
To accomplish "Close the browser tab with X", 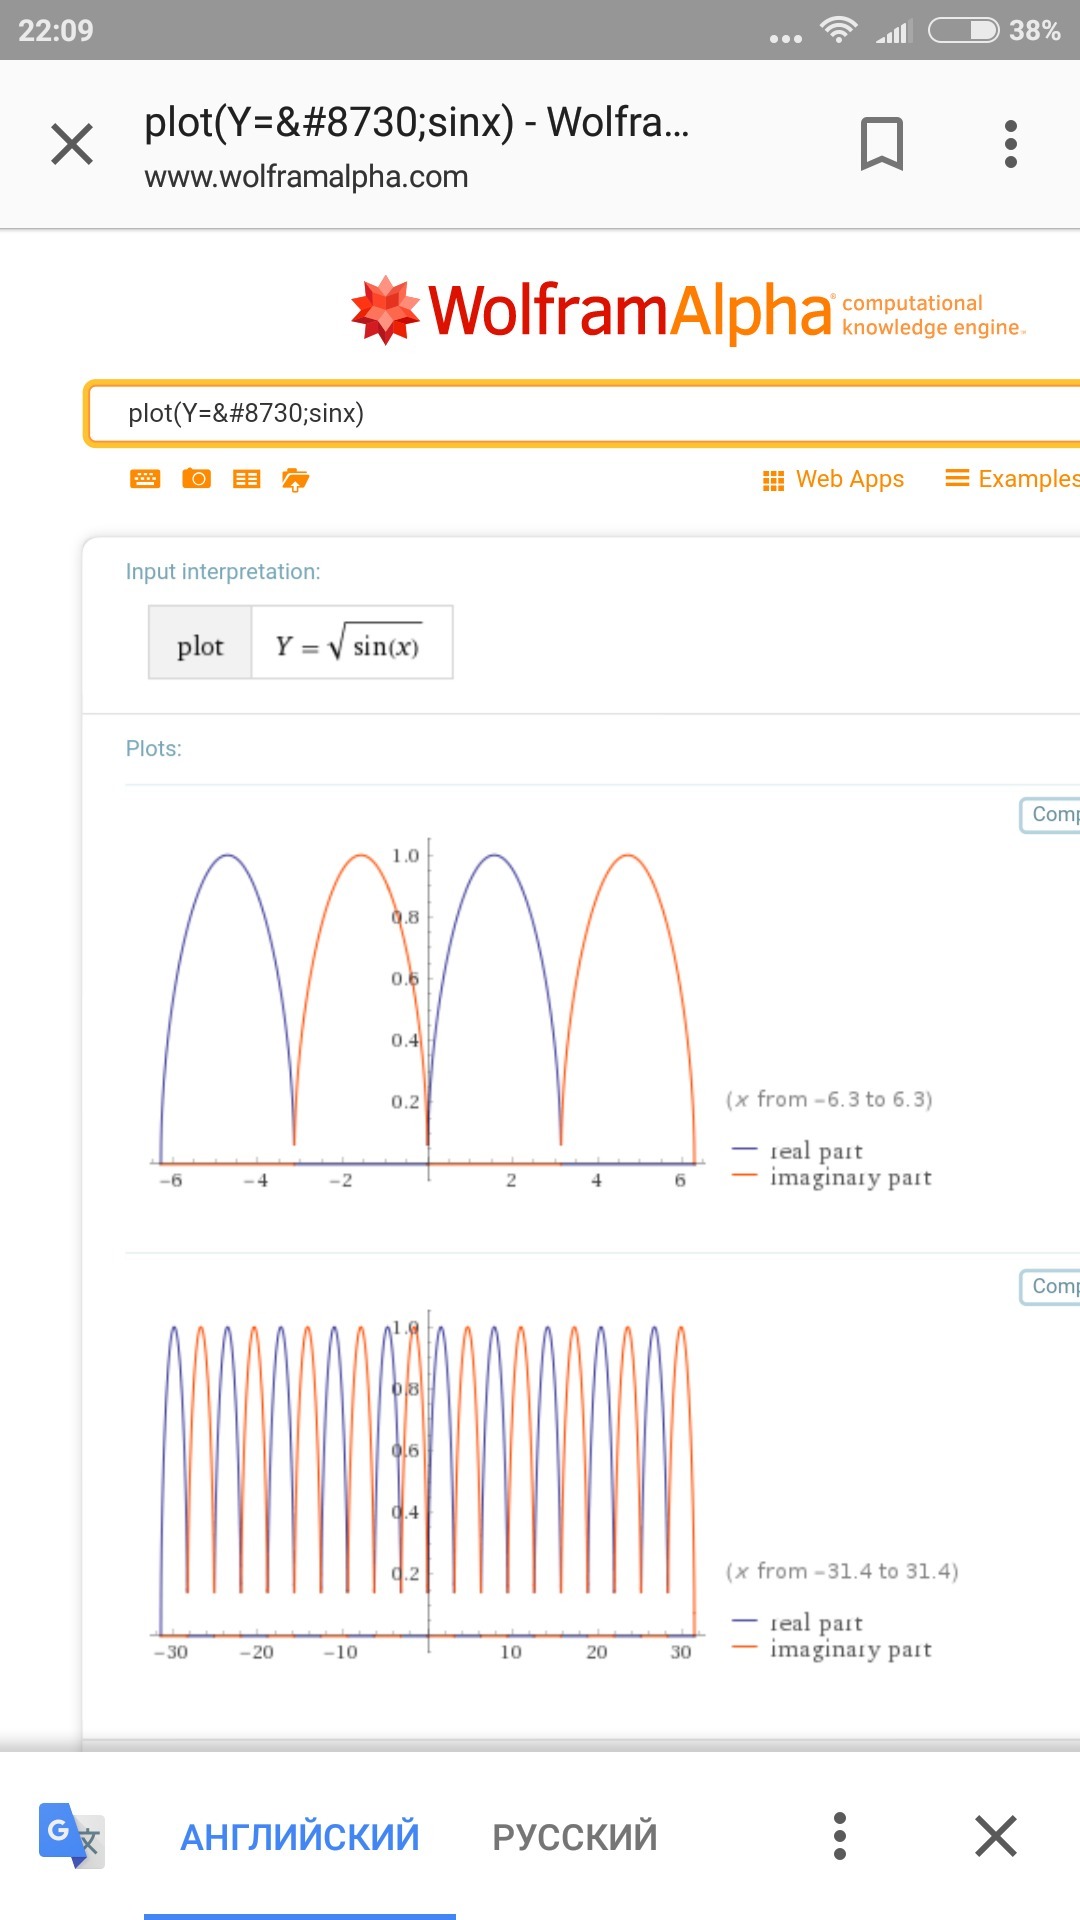I will pyautogui.click(x=72, y=144).
